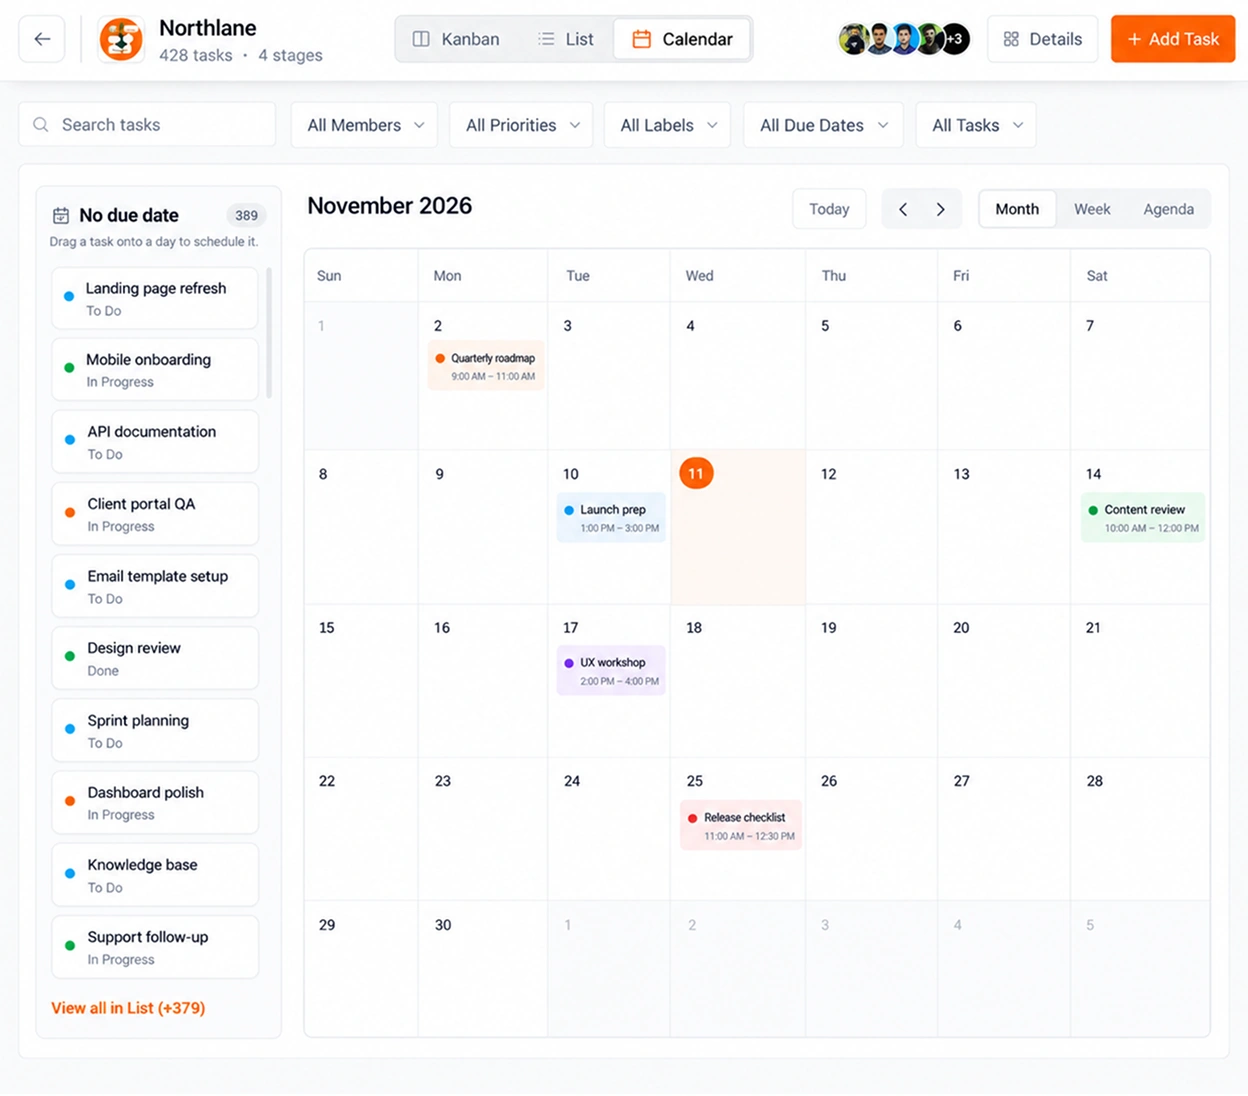Click the calendar icon beside No due date

click(61, 215)
